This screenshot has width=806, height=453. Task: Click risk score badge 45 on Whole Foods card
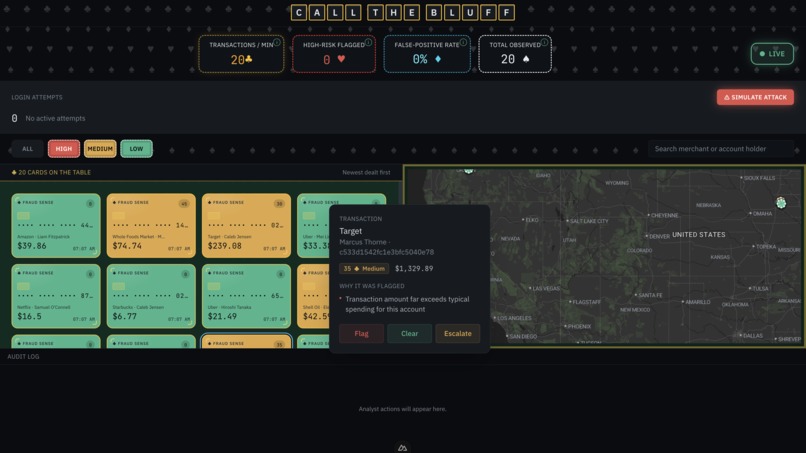[184, 204]
